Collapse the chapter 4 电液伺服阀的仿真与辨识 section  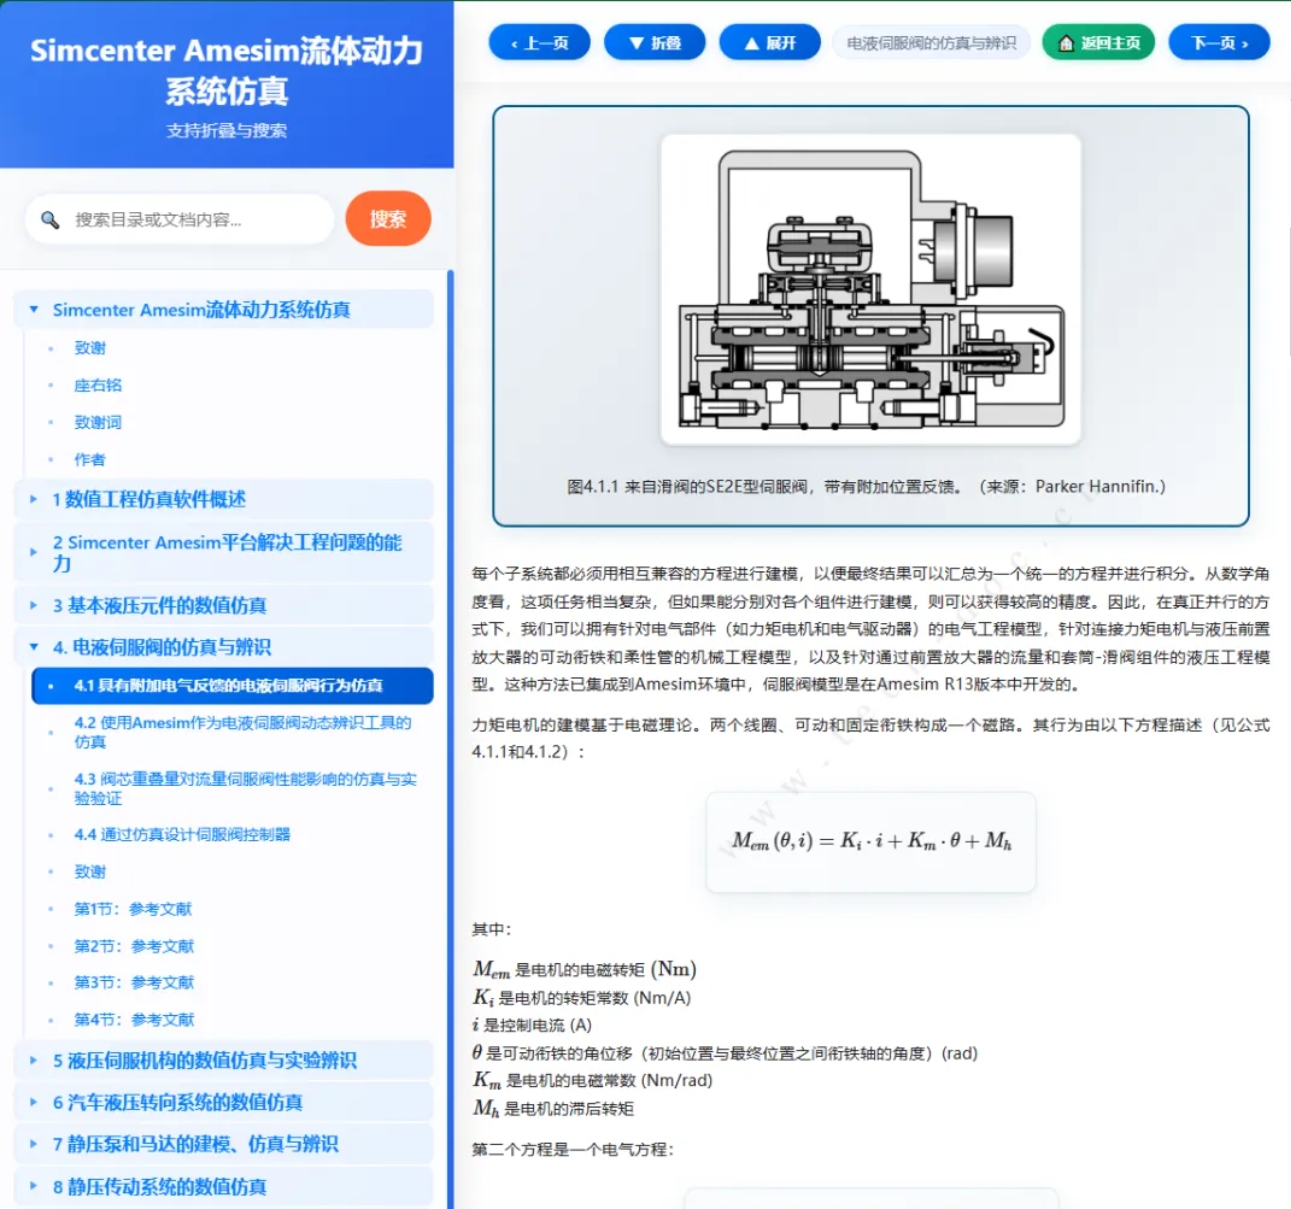[x=31, y=647]
